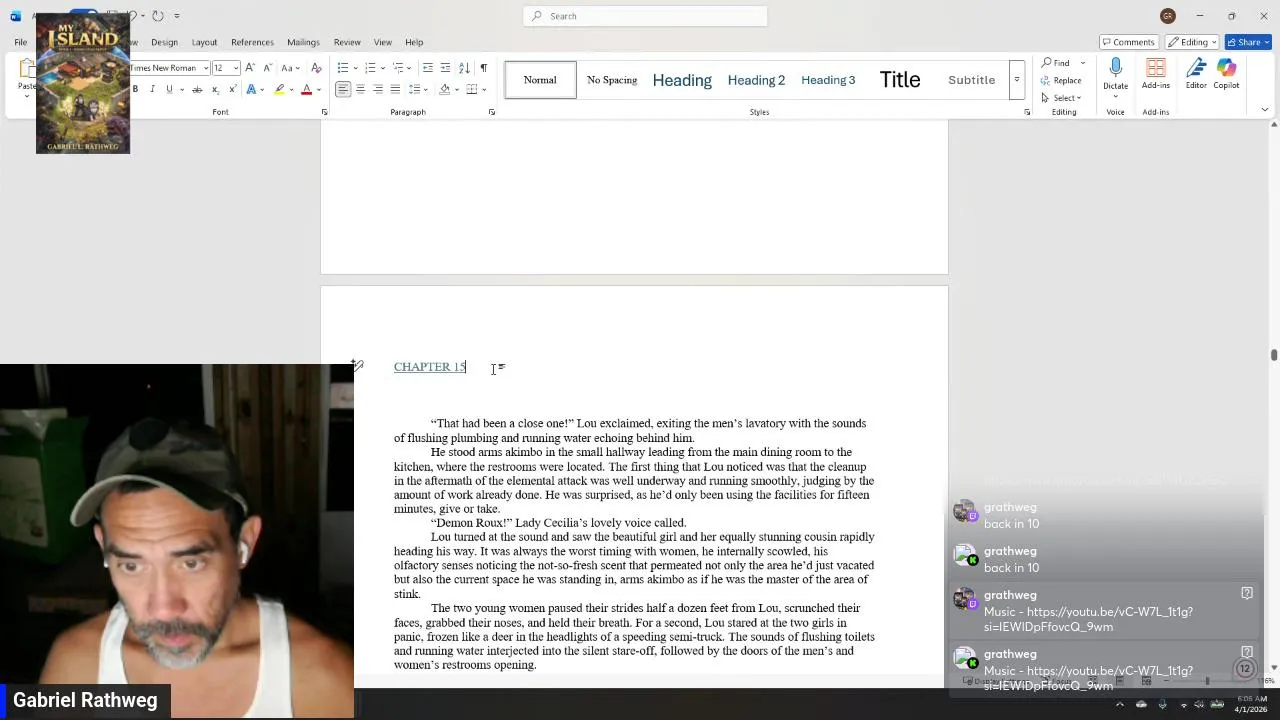Click Replace in Editing group
The height and width of the screenshot is (720, 1280).
1061,80
